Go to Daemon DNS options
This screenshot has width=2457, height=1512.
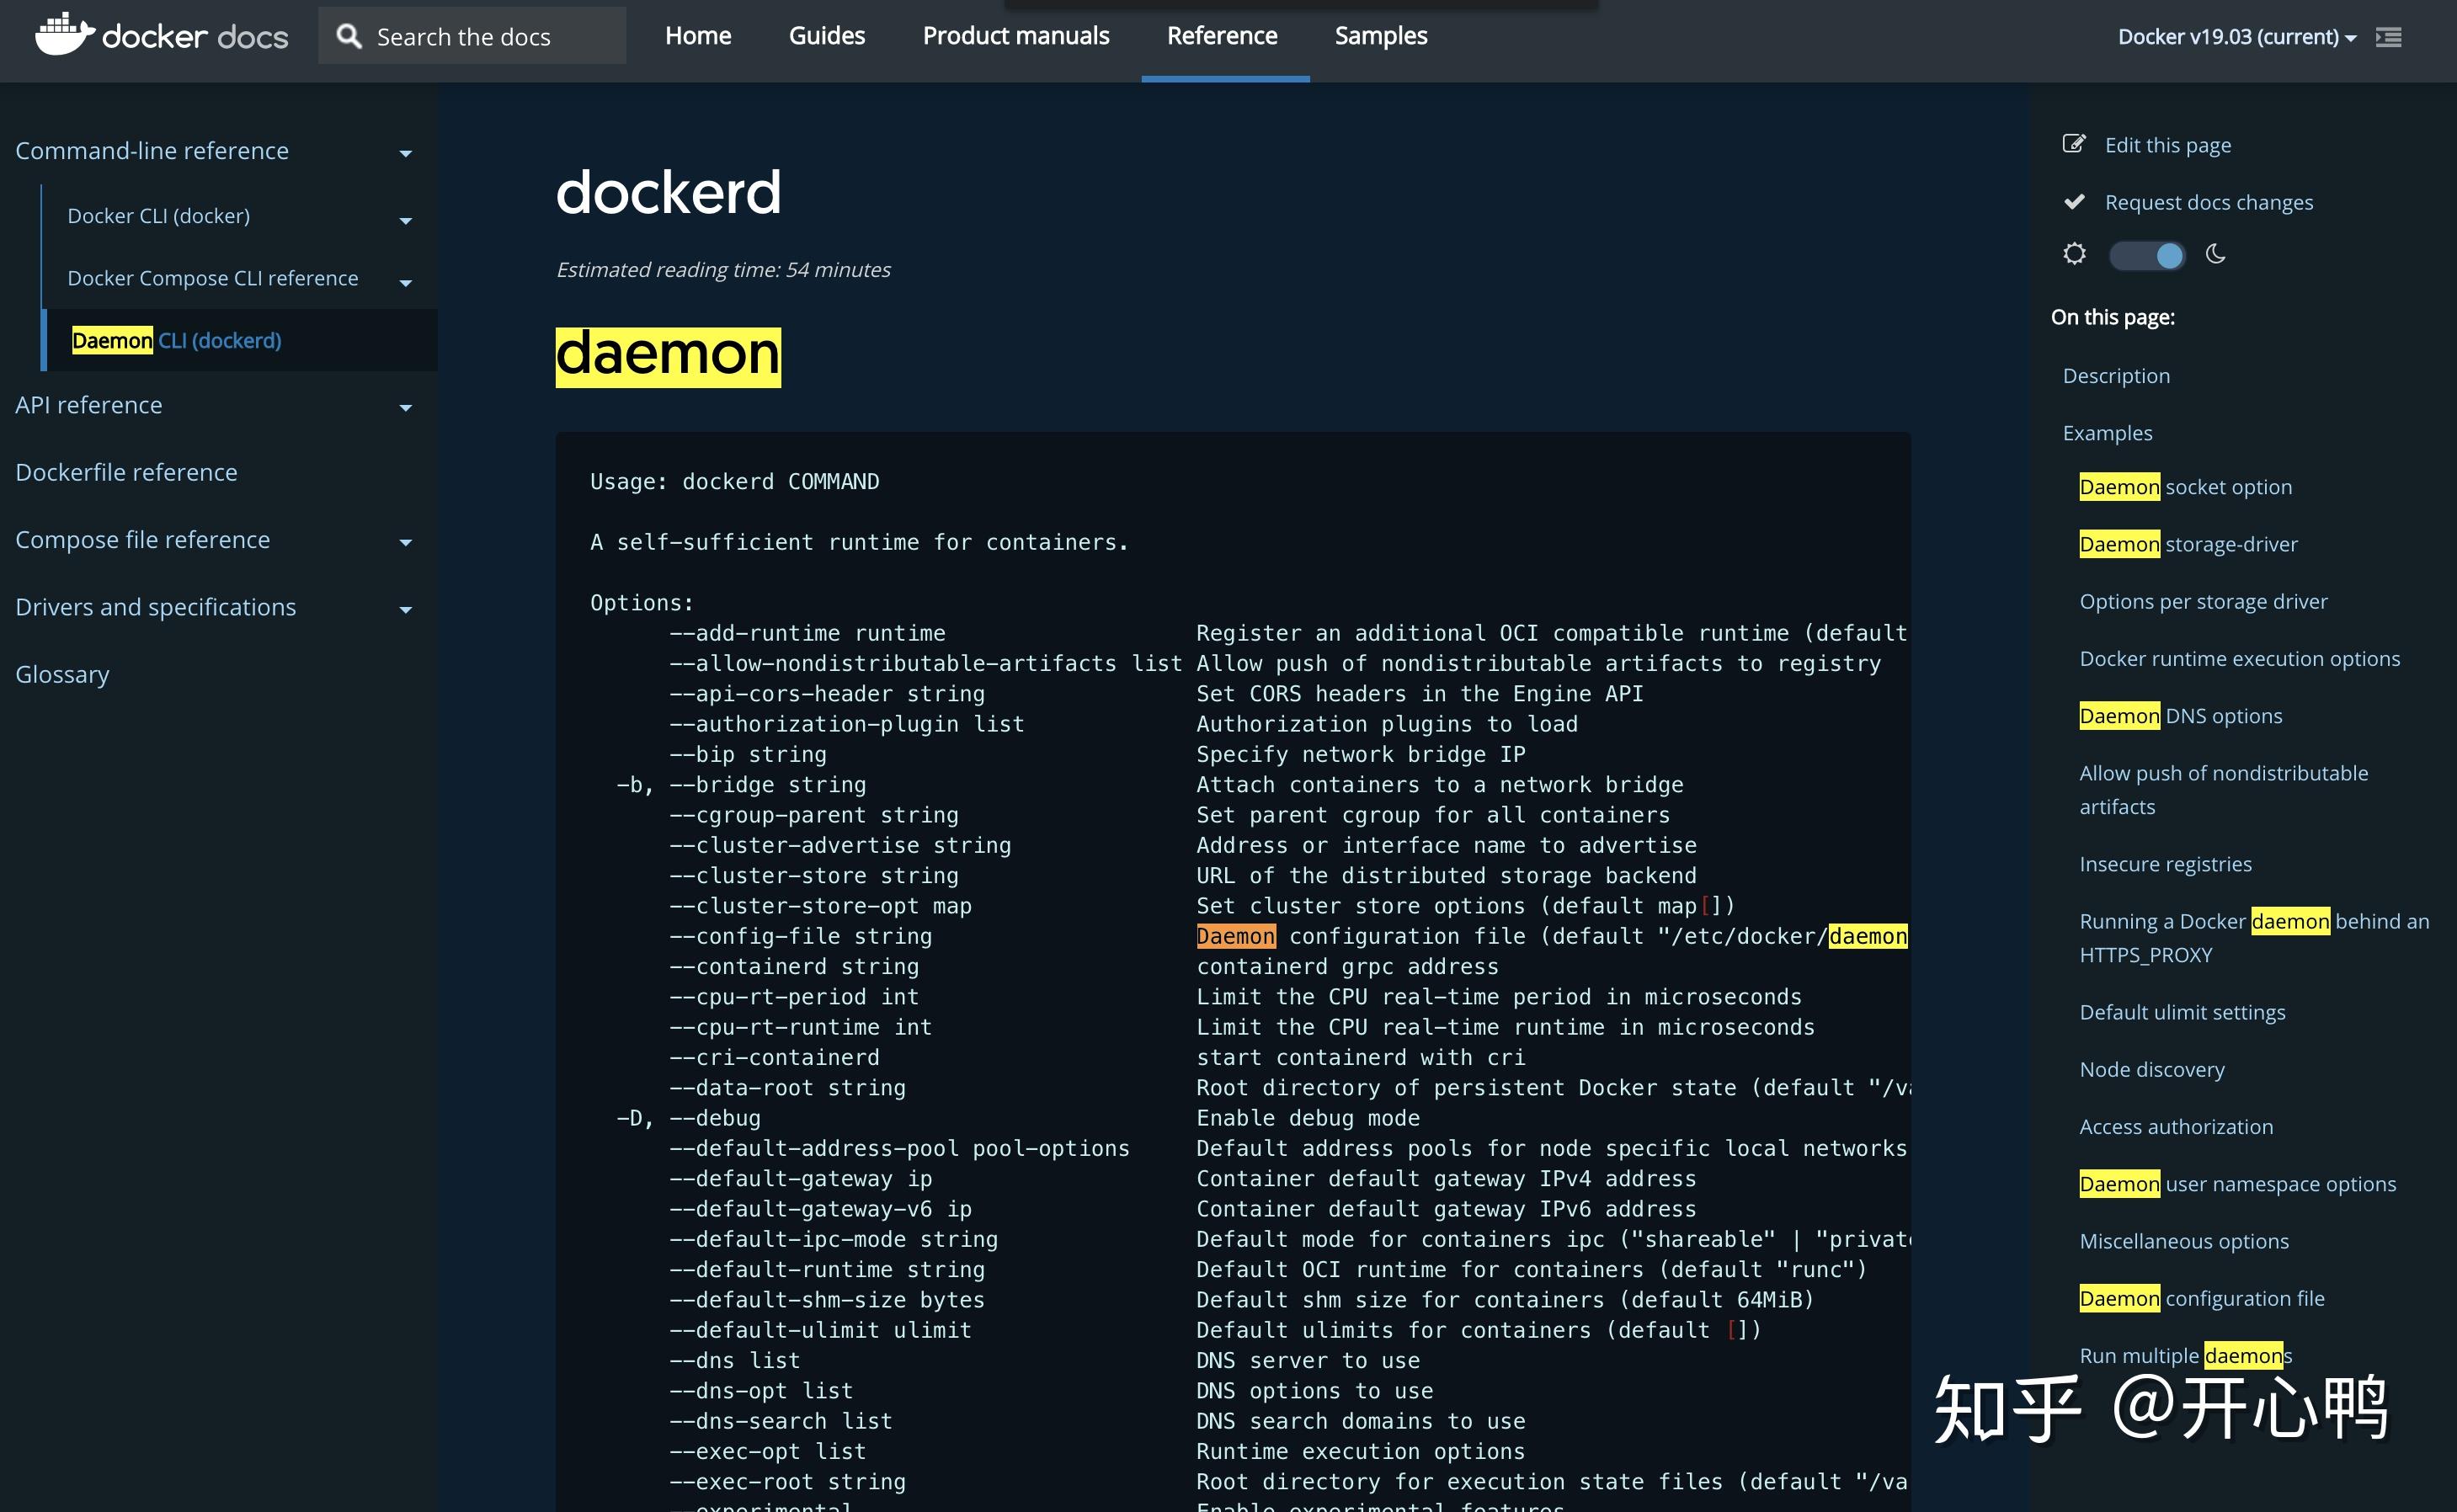(2180, 716)
